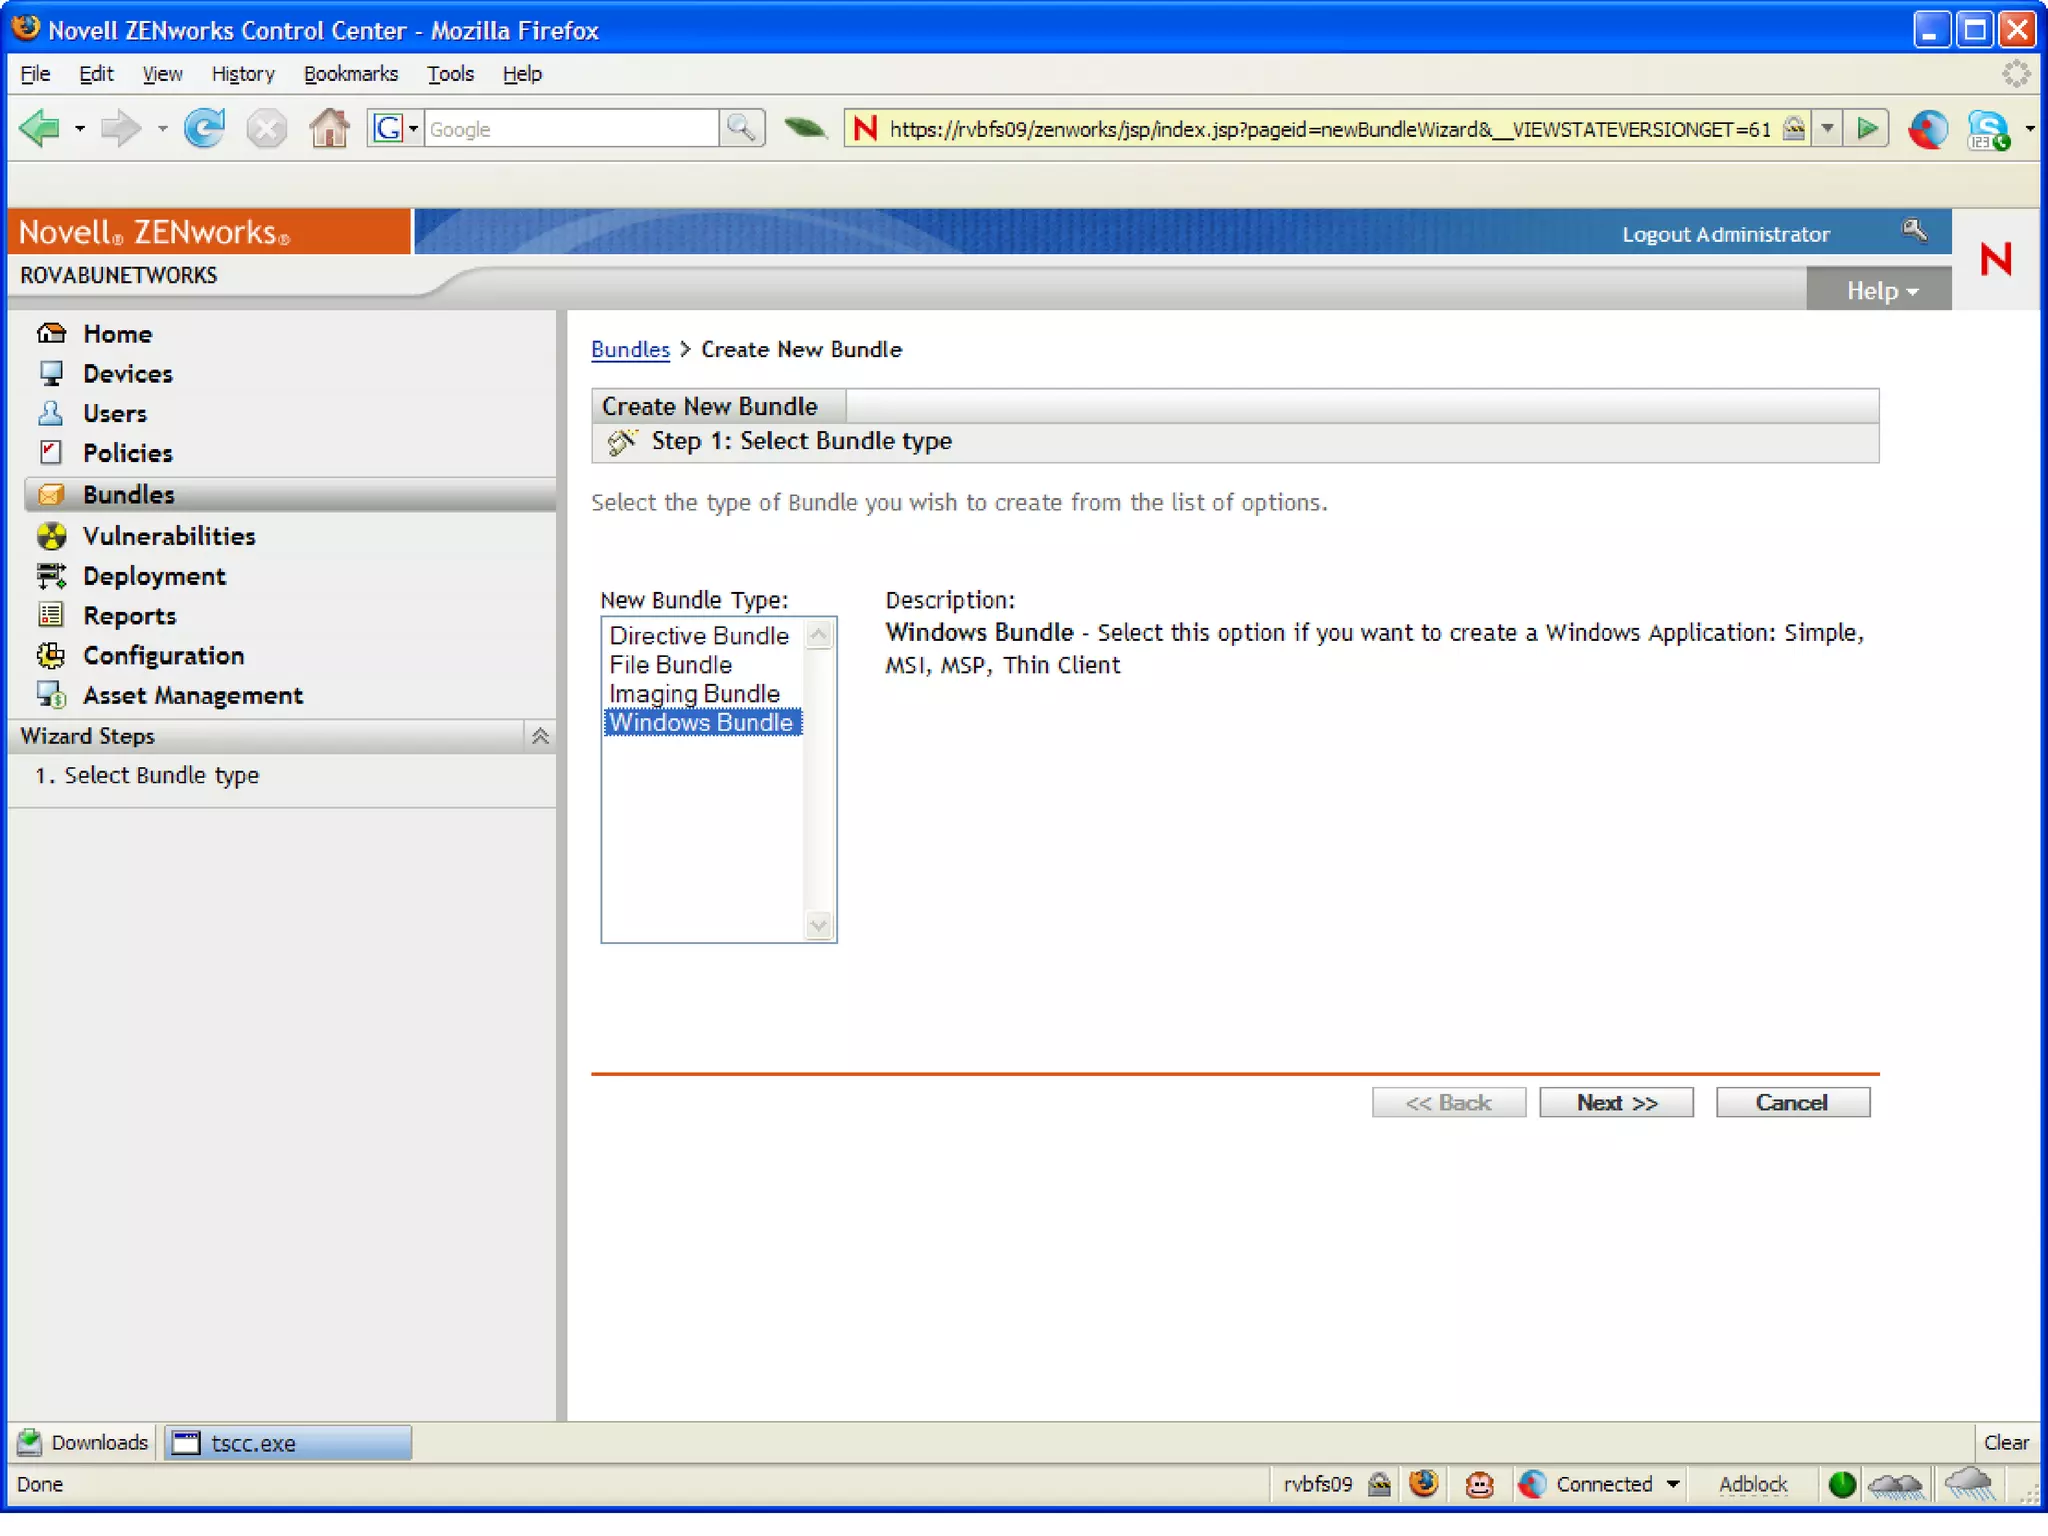
Task: Open the Help dropdown in header
Action: tap(1880, 290)
